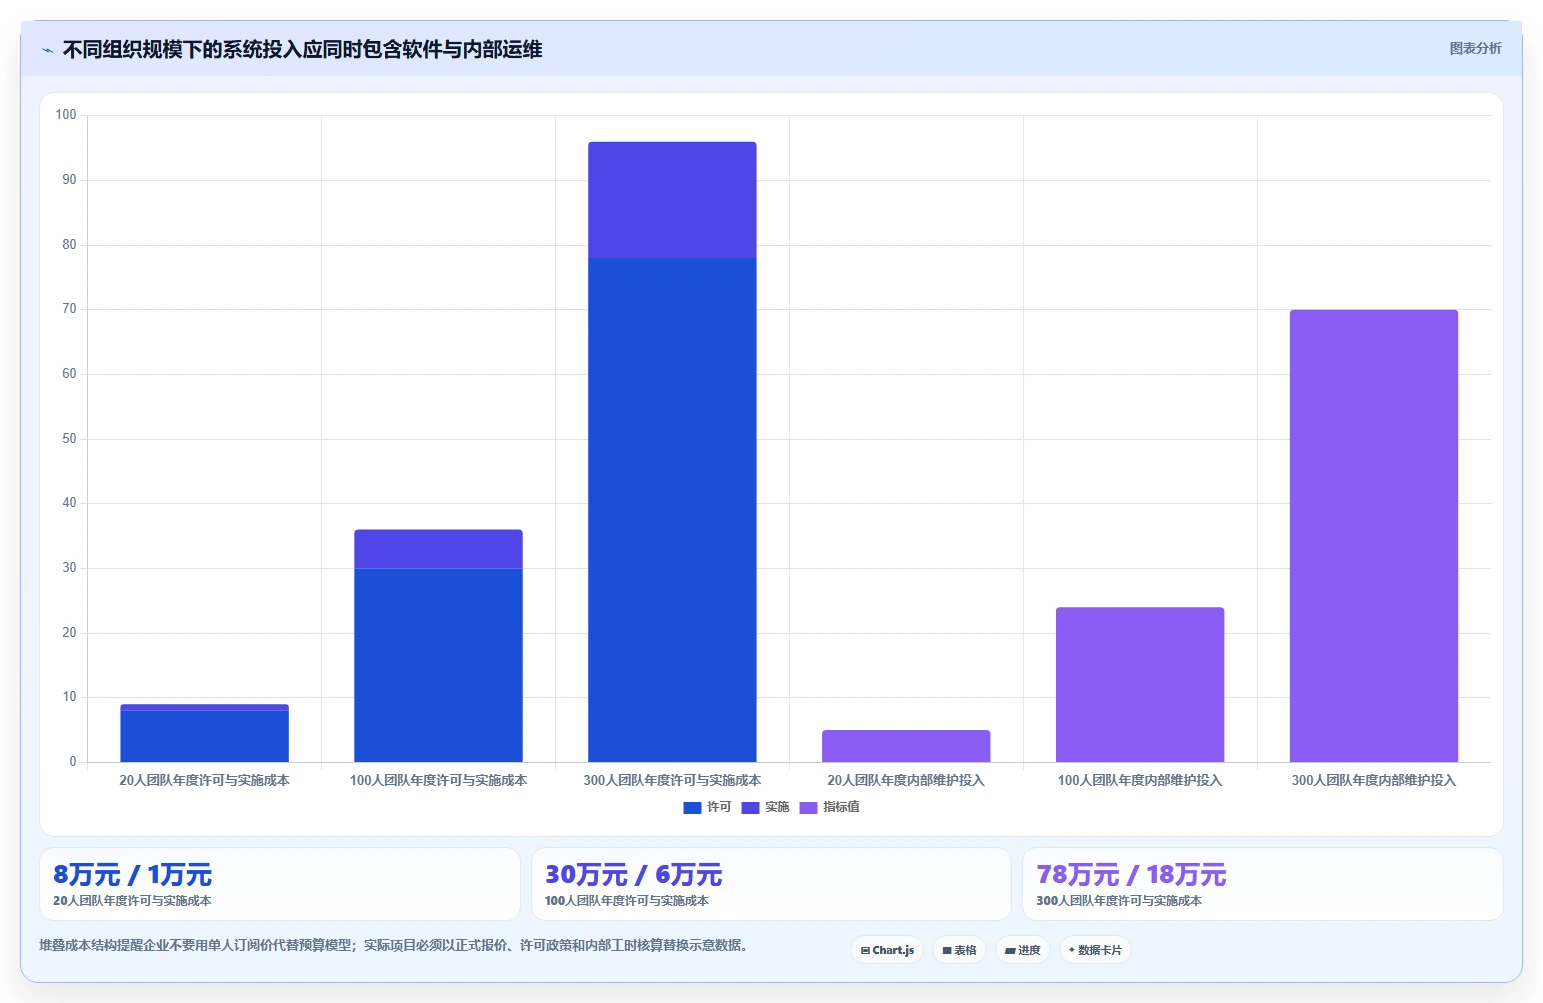Click the purple 300人团队年度内部维护投入 bar
This screenshot has width=1543, height=1003.
[1374, 536]
